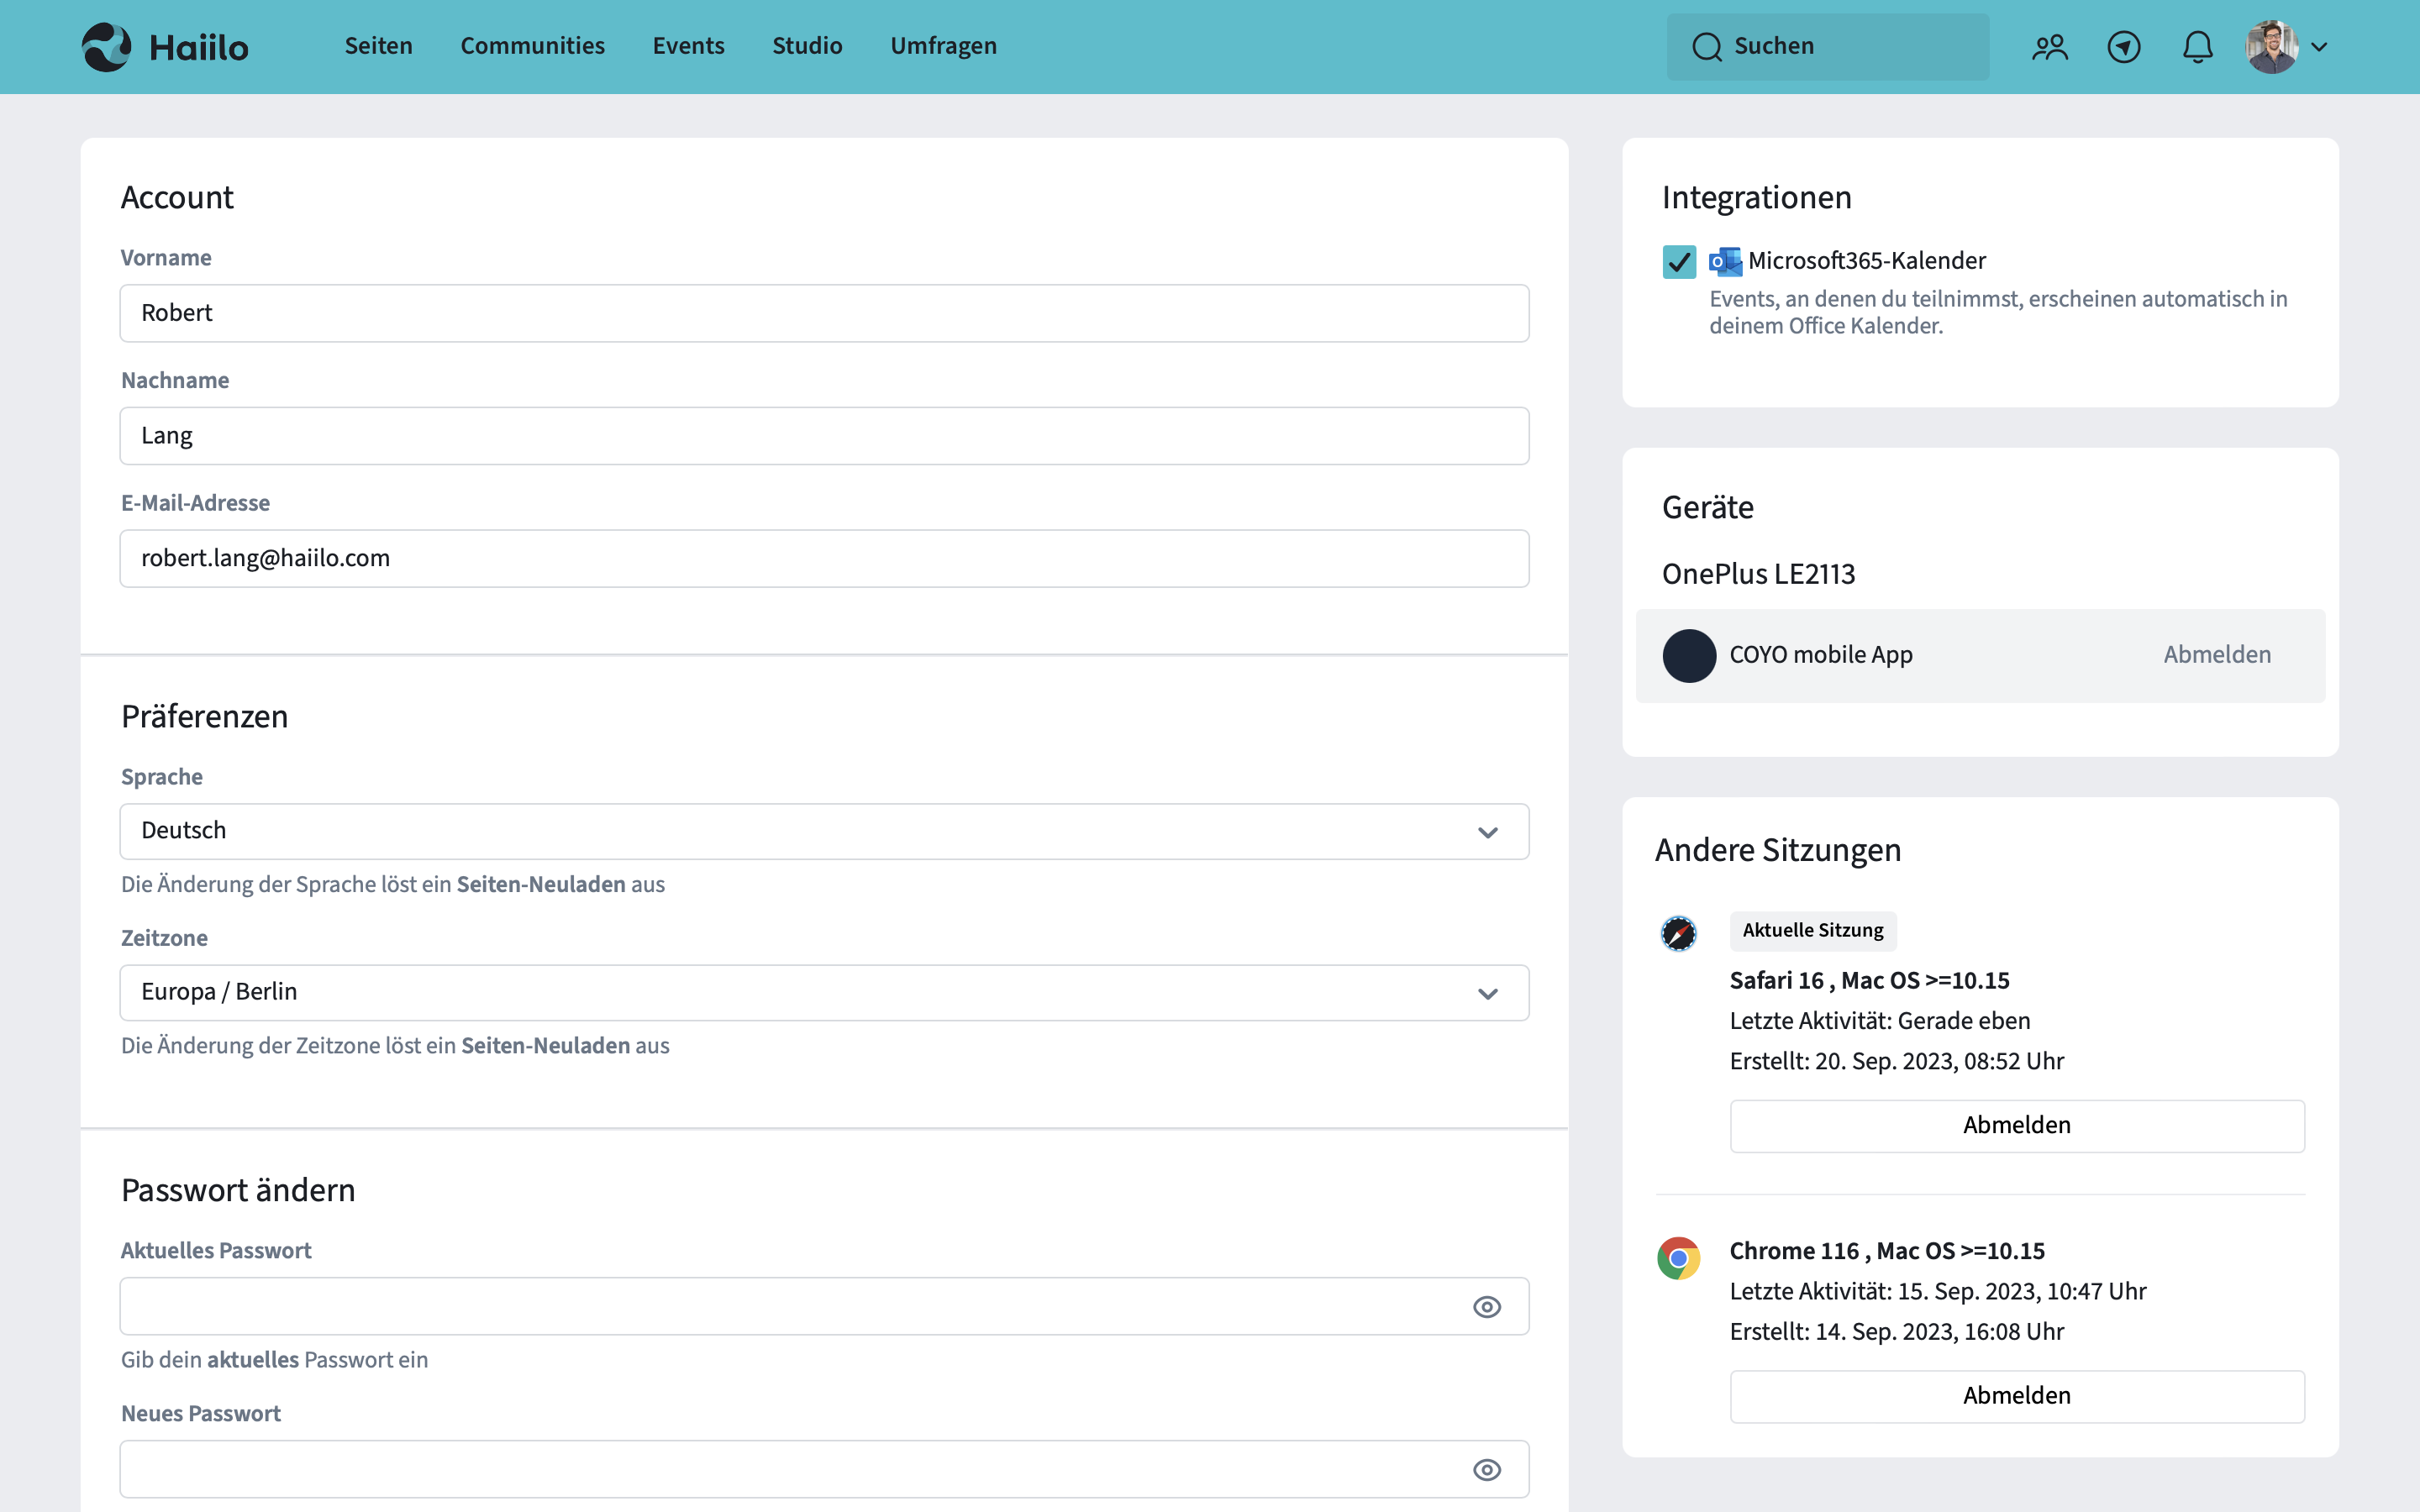
Task: Click the Haiilo logo
Action: pyautogui.click(x=165, y=47)
